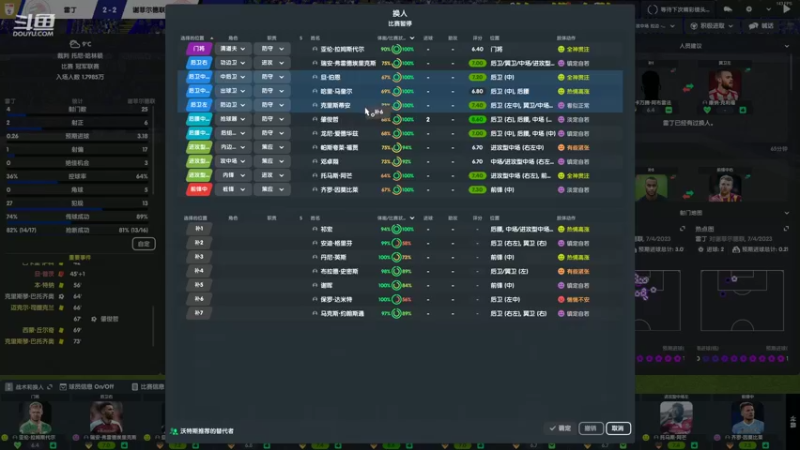Click the 传球成功 pass accuracy bar
Screen dimensions: 800x450
click(x=77, y=222)
